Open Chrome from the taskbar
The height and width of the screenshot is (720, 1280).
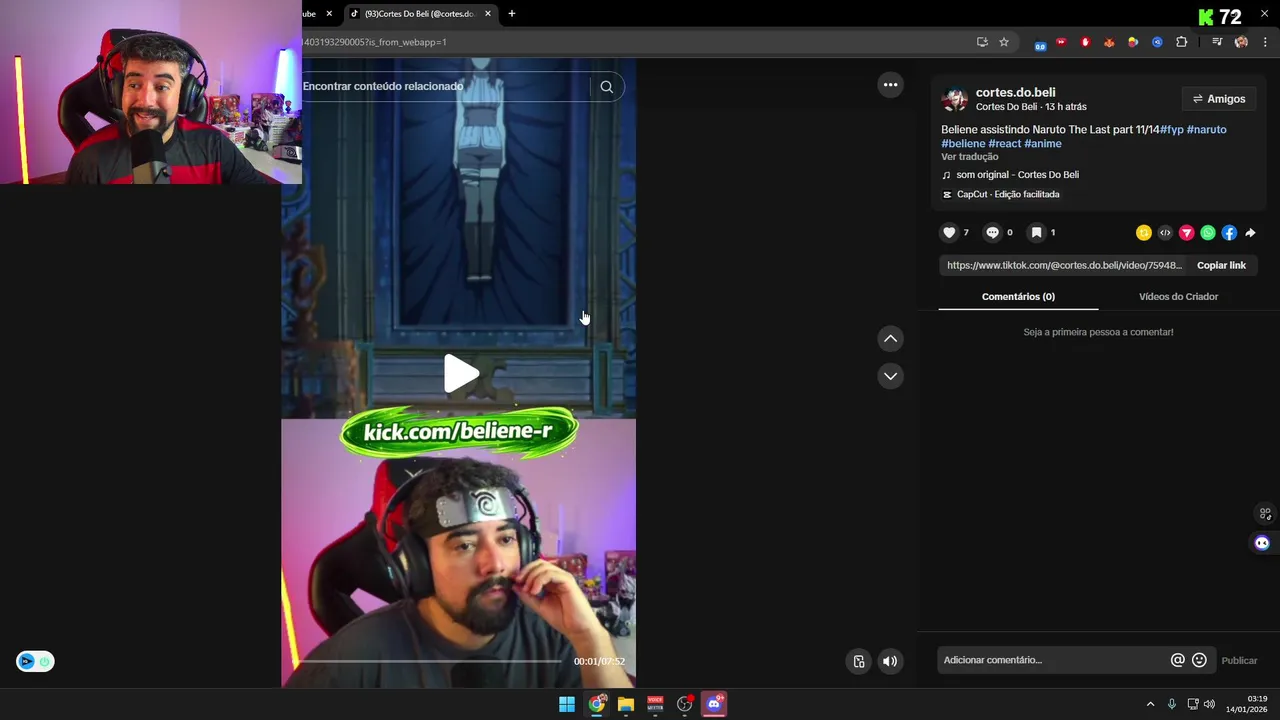pyautogui.click(x=597, y=704)
